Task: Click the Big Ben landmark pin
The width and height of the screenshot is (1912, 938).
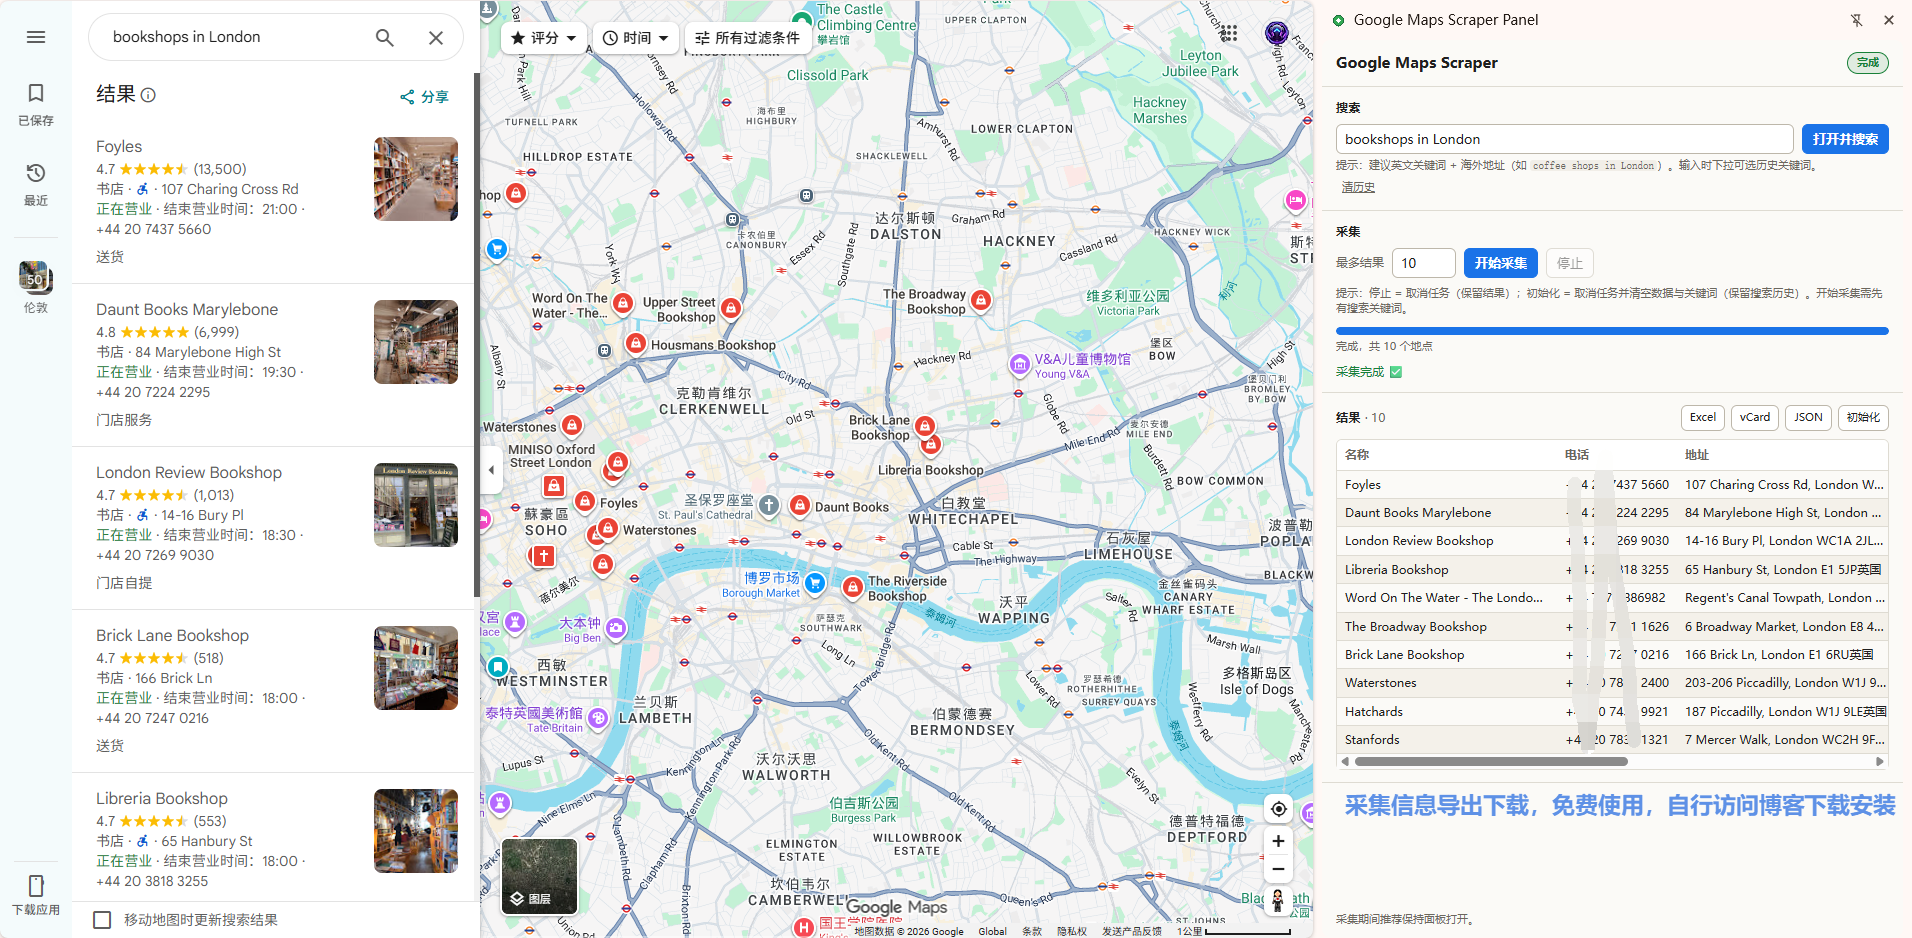Action: 616,628
